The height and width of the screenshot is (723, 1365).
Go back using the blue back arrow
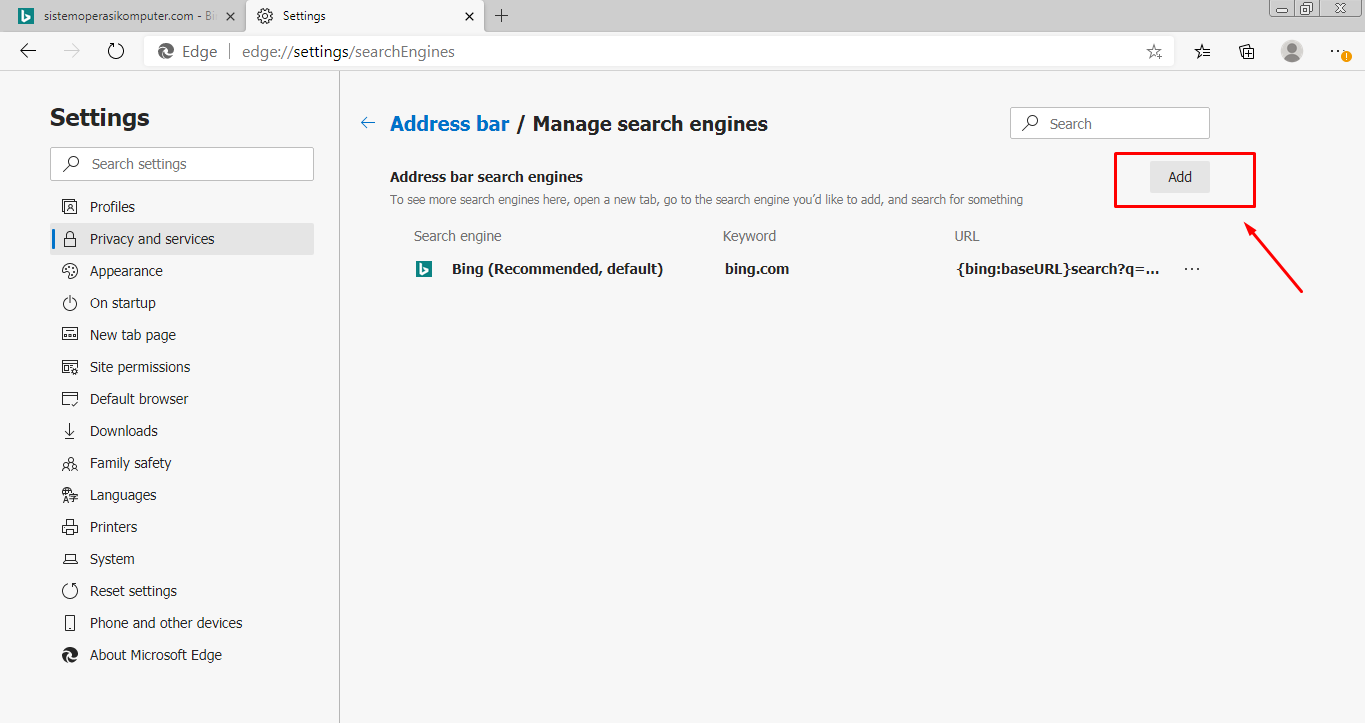[x=367, y=121]
